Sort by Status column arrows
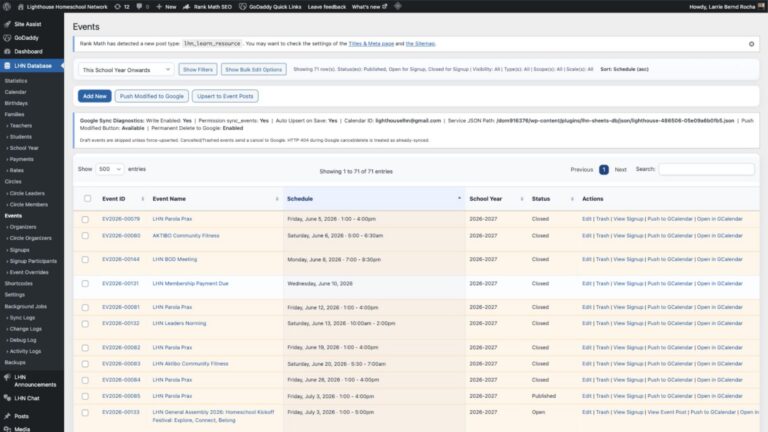 572,199
